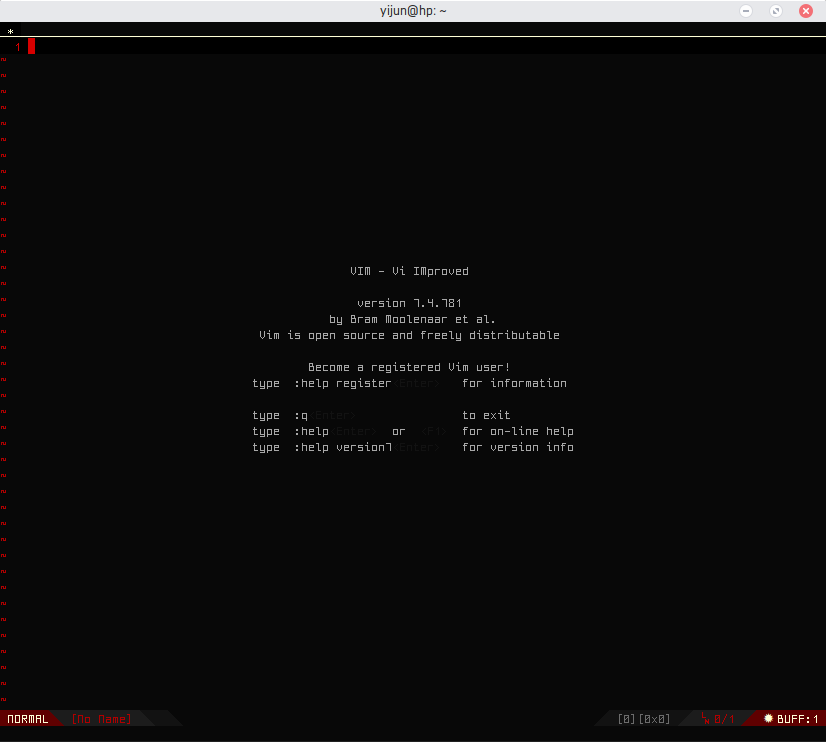This screenshot has height=742, width=826.
Task: Click 'Vim is open source and freely distributable'
Action: click(x=409, y=335)
